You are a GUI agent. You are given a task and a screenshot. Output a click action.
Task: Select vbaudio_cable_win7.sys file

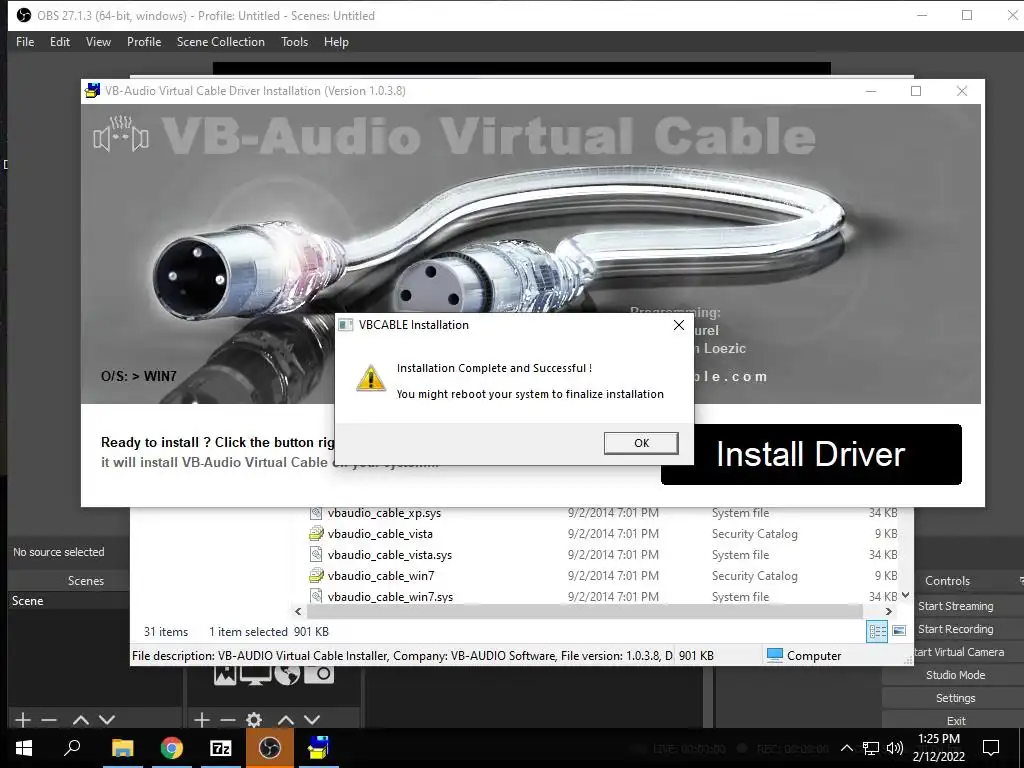tap(390, 596)
